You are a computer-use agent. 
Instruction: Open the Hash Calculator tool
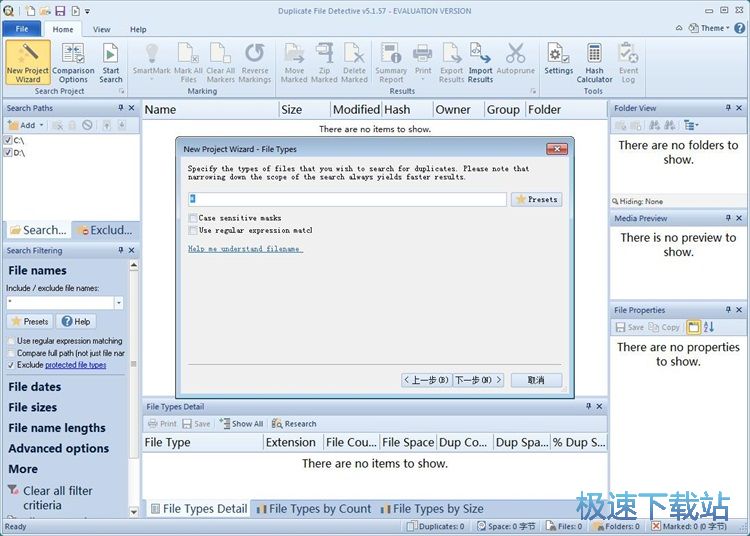pyautogui.click(x=594, y=61)
